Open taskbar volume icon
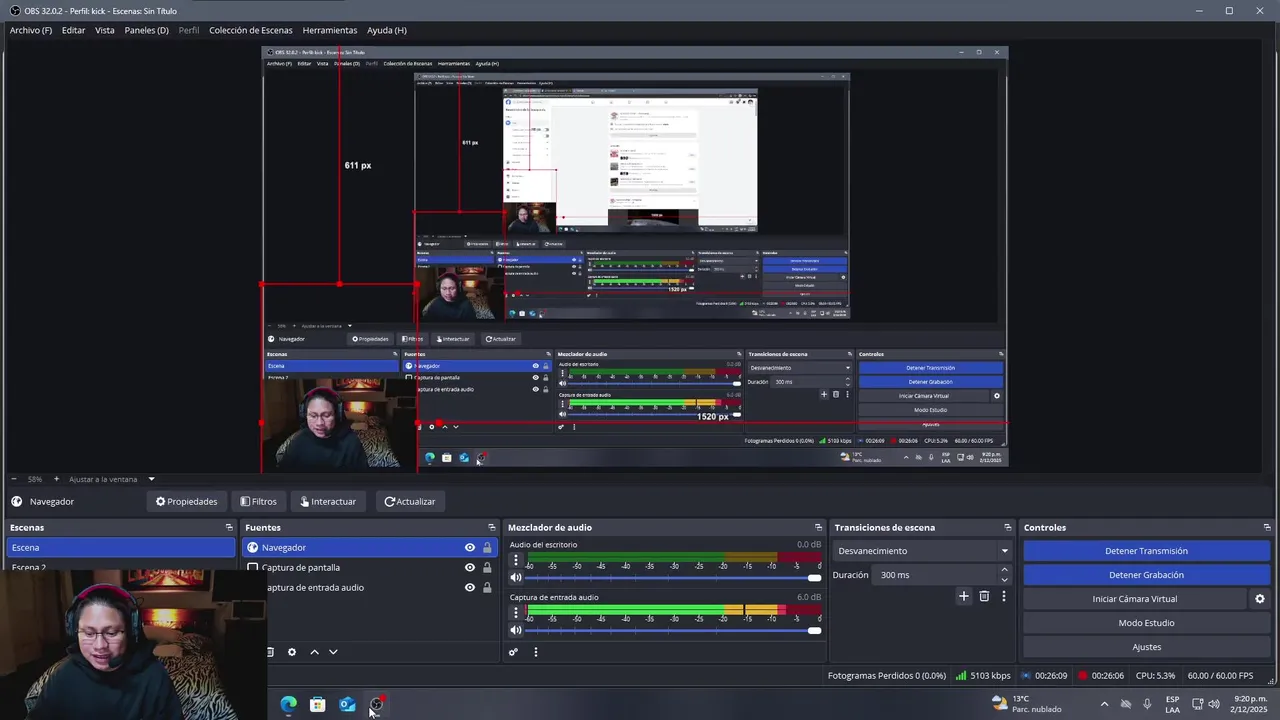 pos(1214,704)
